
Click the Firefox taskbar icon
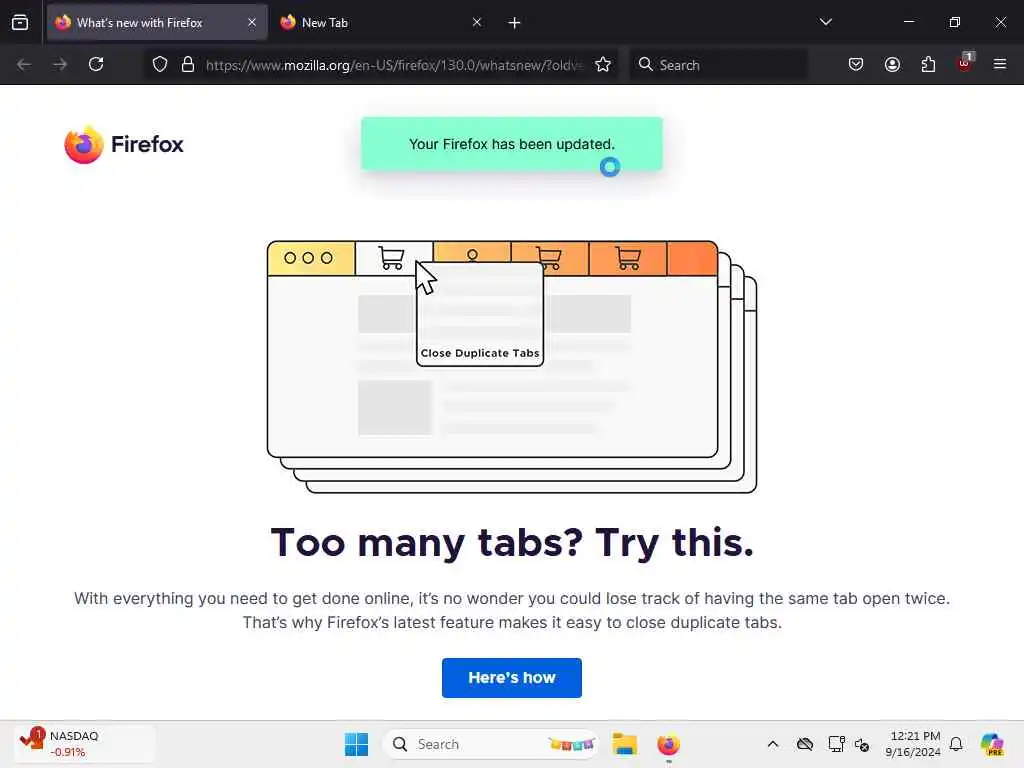pos(668,744)
